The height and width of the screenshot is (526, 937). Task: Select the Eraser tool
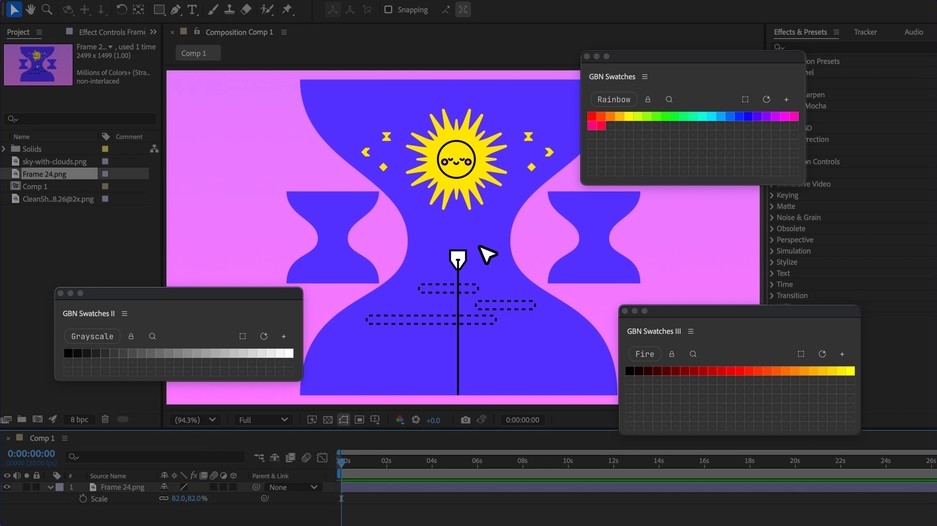(246, 9)
